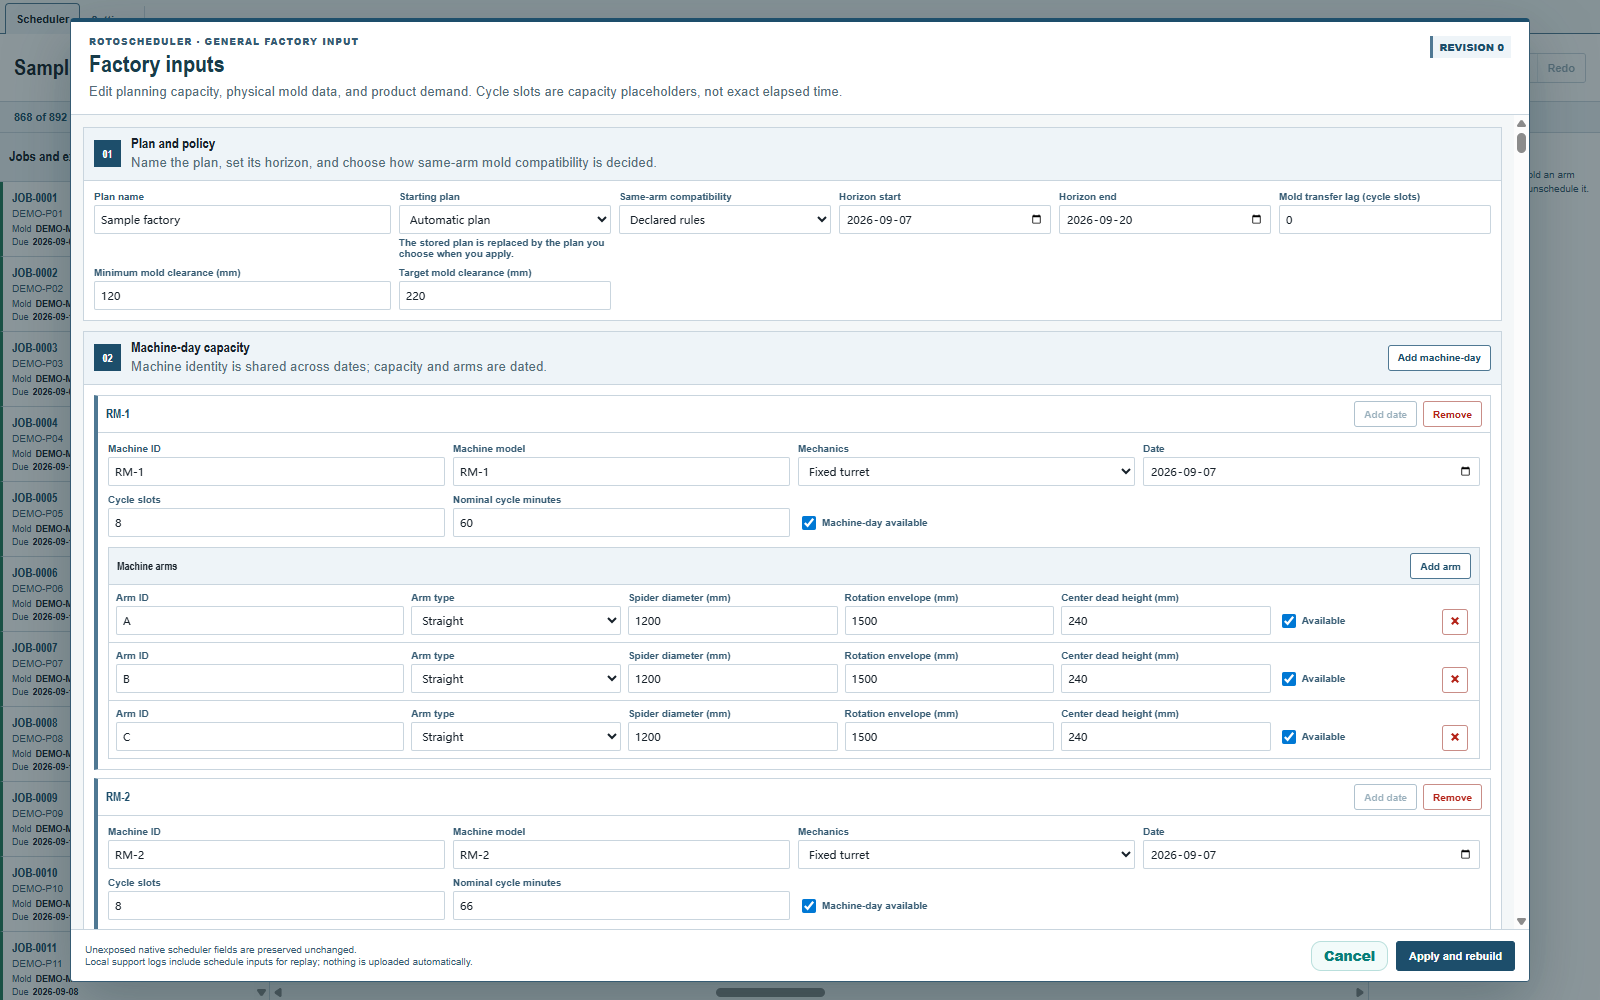The height and width of the screenshot is (1000, 1600).
Task: Edit the RM-2 Machine ID field
Action: (x=276, y=855)
